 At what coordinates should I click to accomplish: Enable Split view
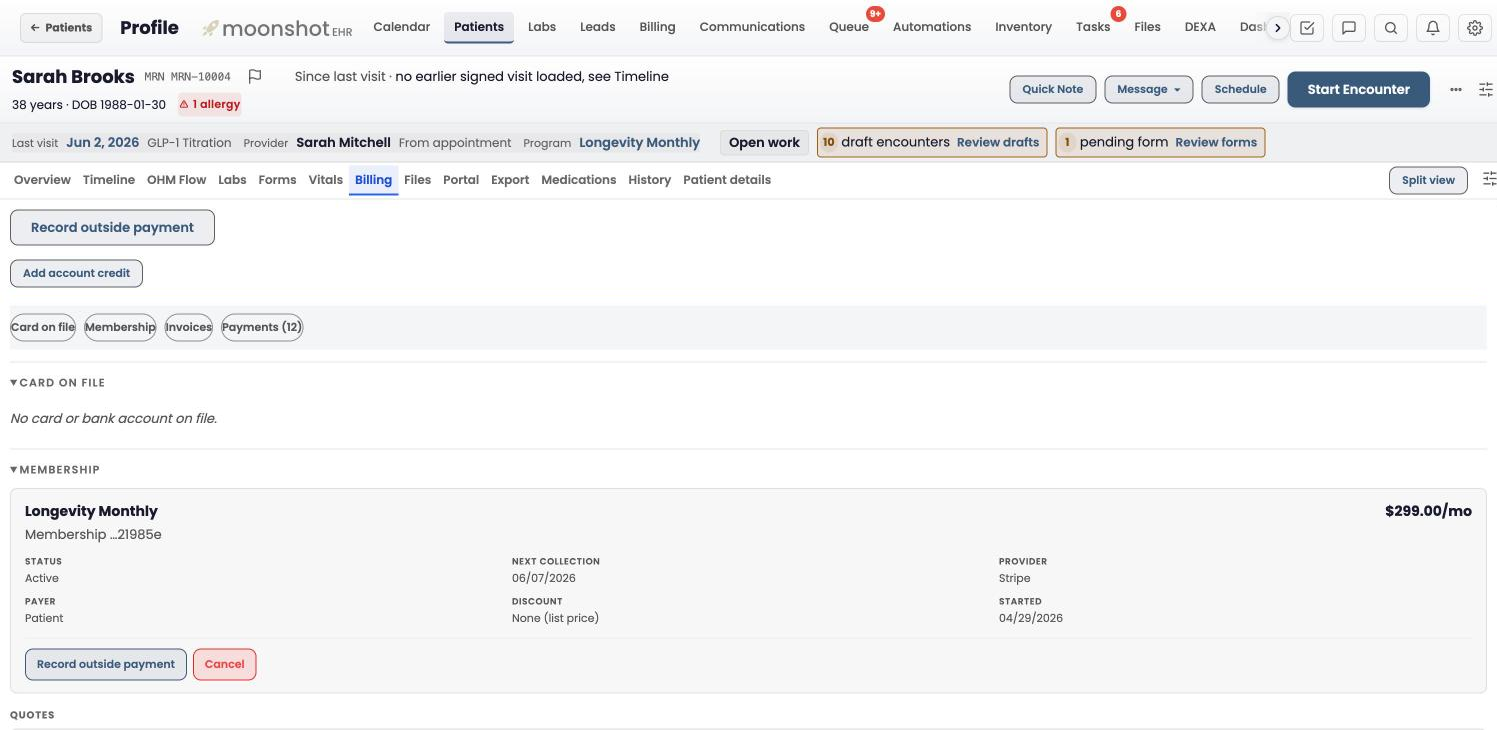(1428, 180)
